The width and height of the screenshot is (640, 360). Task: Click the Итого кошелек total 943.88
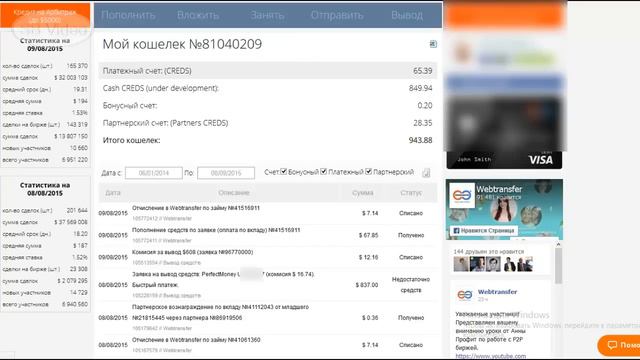click(x=420, y=140)
